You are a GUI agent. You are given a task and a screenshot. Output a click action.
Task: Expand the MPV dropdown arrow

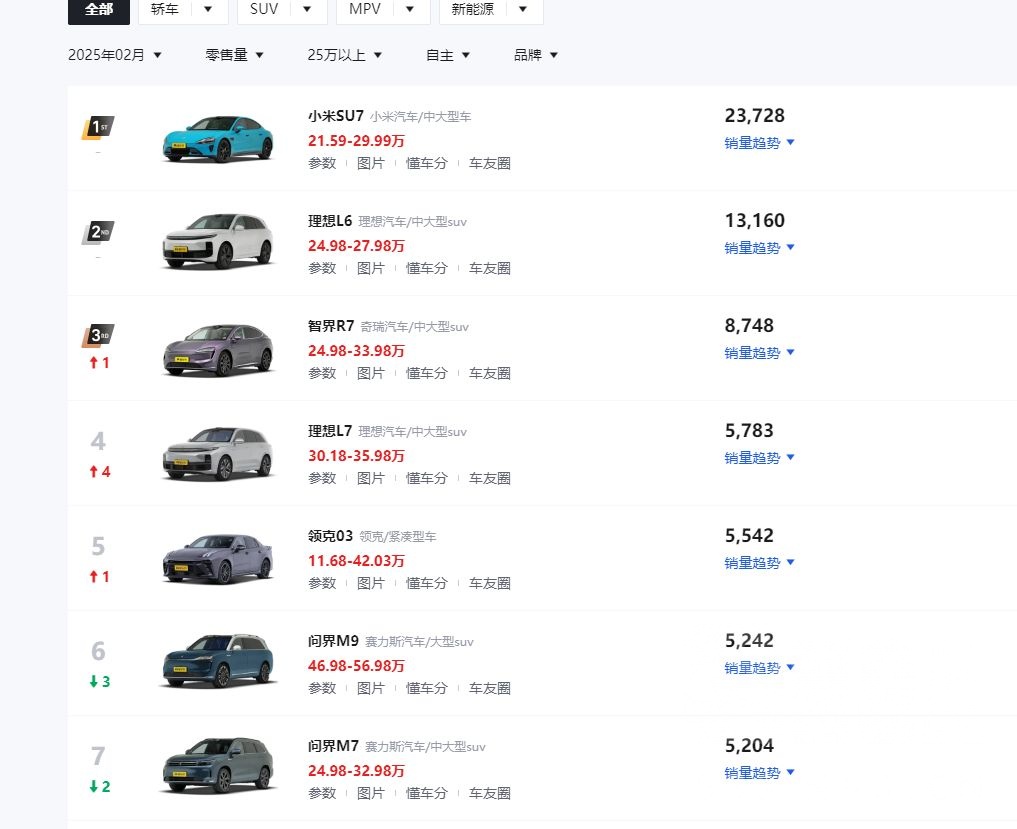click(x=410, y=9)
